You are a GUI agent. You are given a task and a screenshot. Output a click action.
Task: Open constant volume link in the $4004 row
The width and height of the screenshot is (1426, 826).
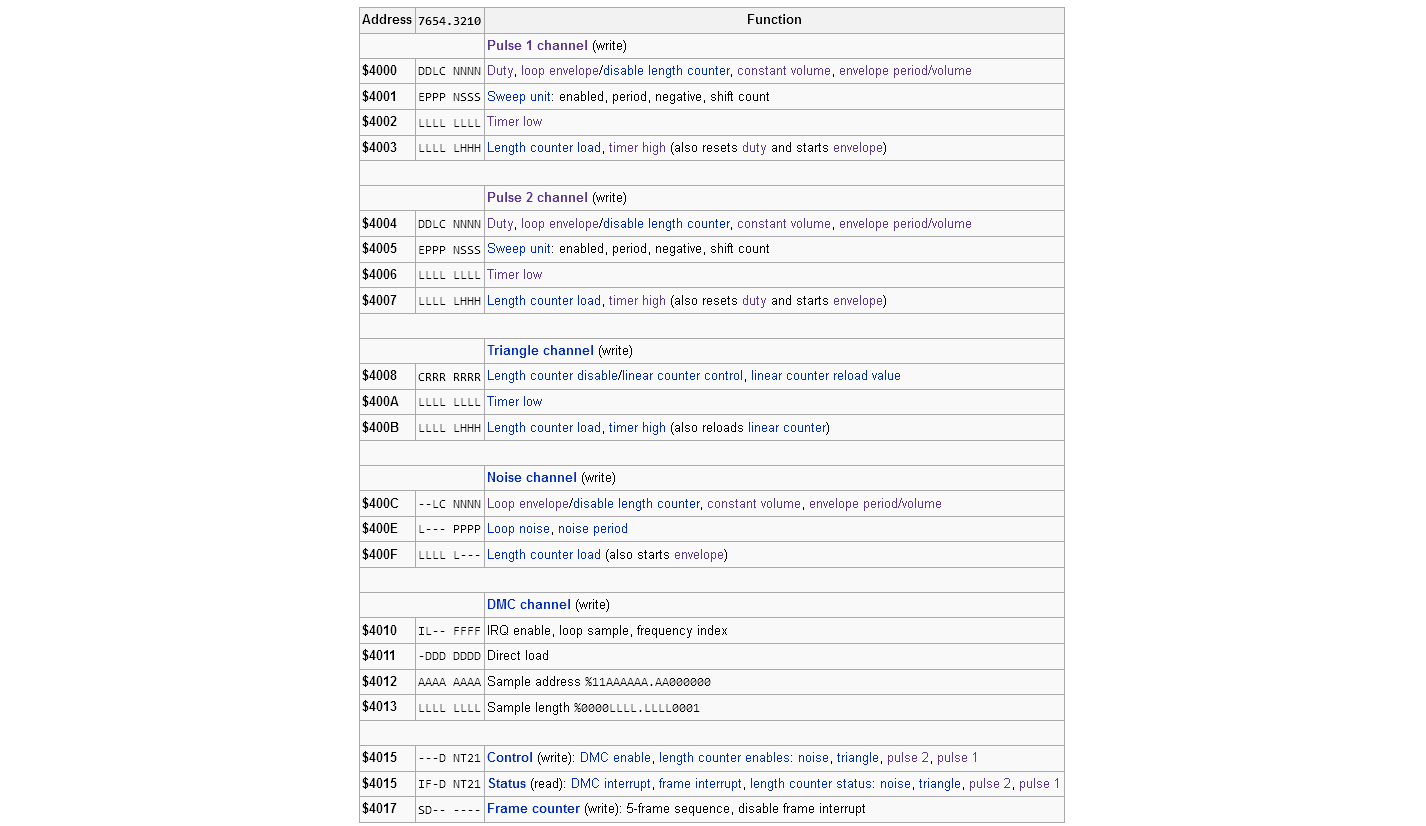[784, 224]
